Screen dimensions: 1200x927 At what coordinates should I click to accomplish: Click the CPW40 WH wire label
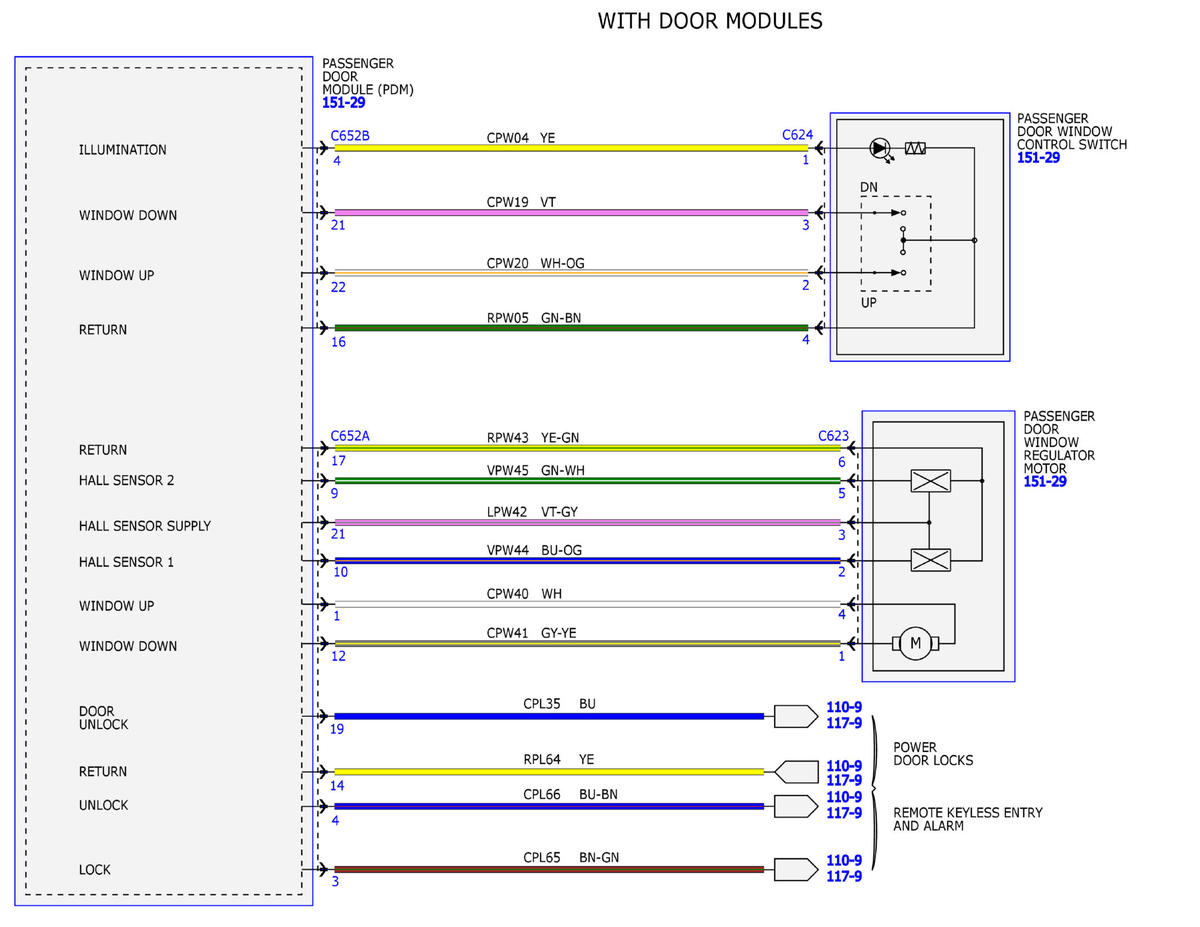pos(524,594)
